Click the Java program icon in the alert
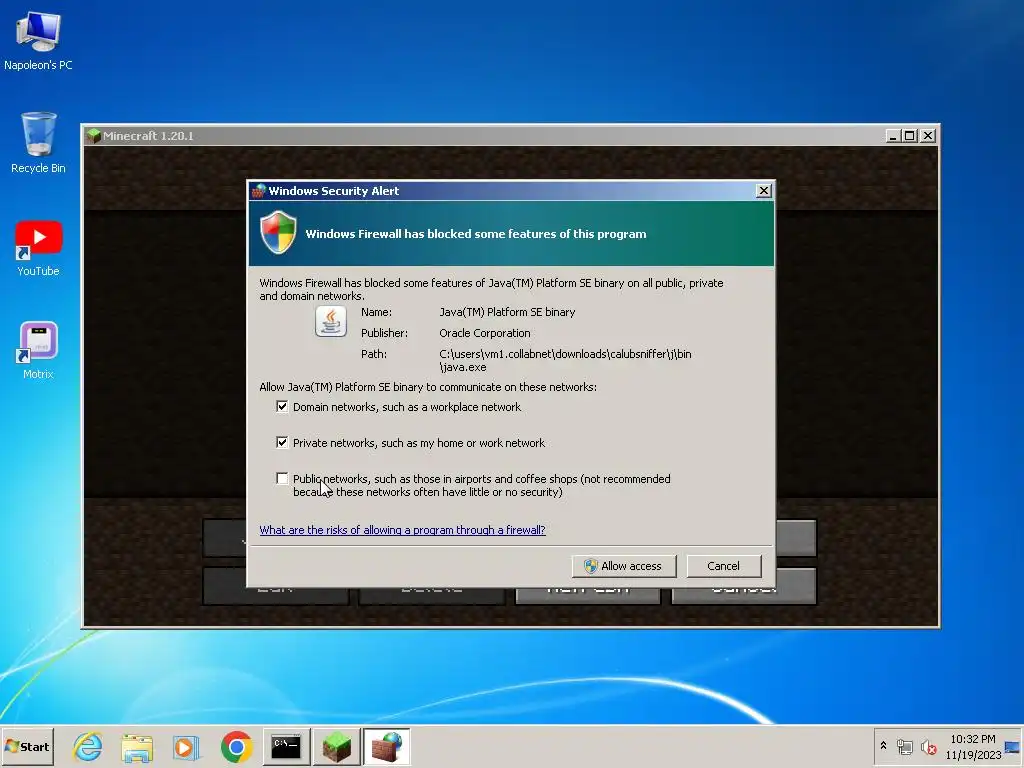 (331, 322)
